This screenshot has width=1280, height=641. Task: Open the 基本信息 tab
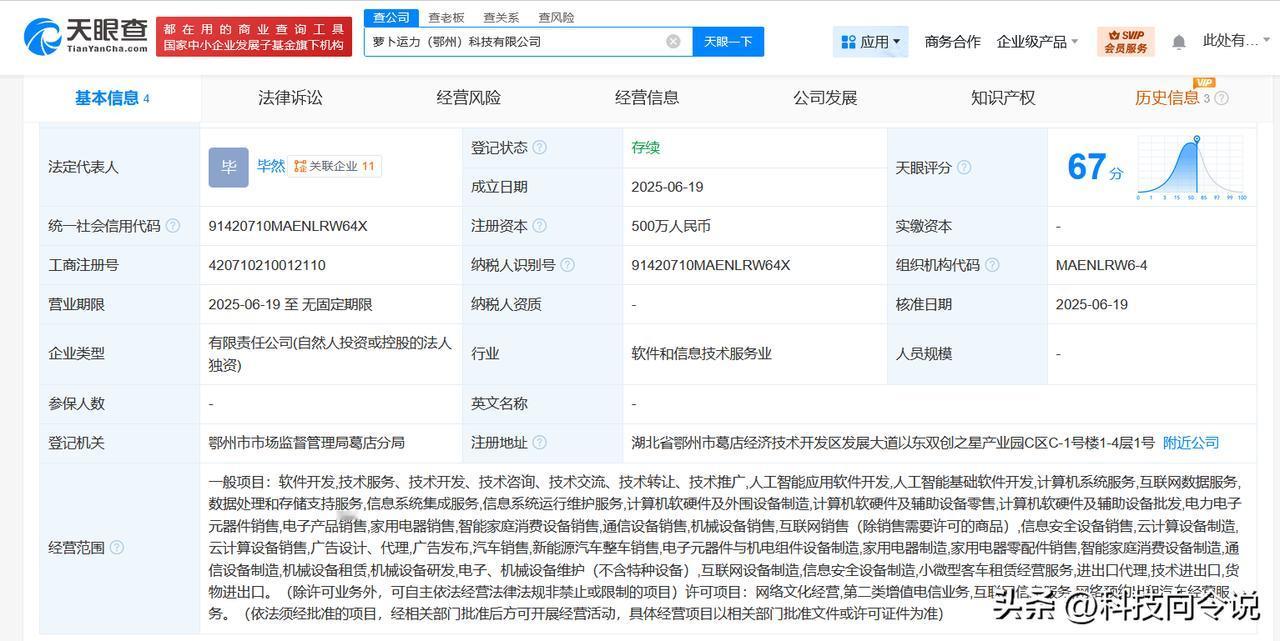coord(112,98)
